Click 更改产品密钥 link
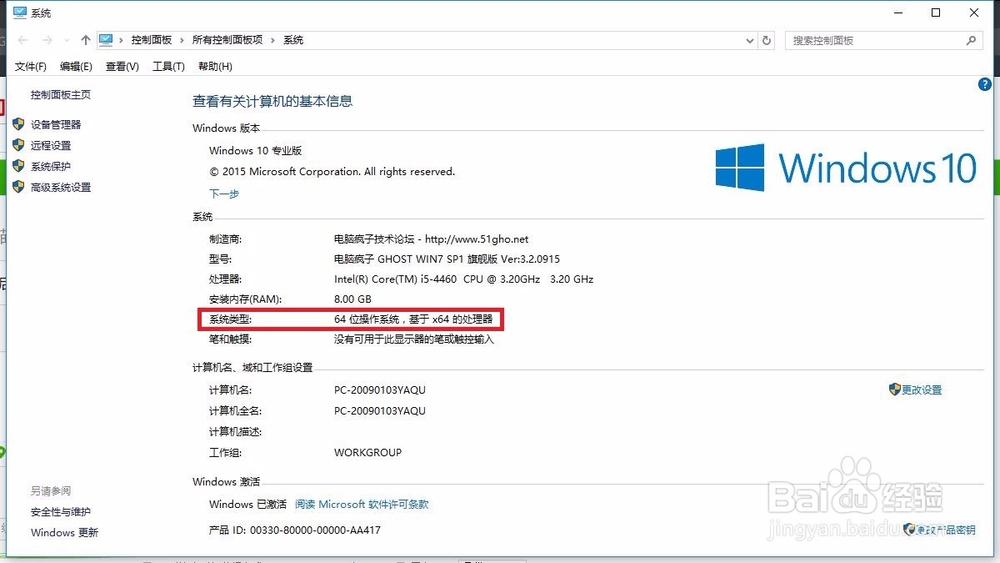The width and height of the screenshot is (1000, 563). click(946, 530)
